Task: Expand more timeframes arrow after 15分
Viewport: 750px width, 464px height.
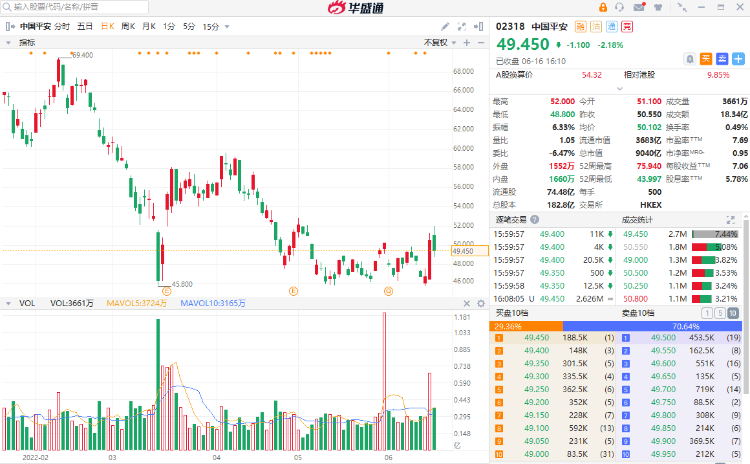Action: click(227, 27)
